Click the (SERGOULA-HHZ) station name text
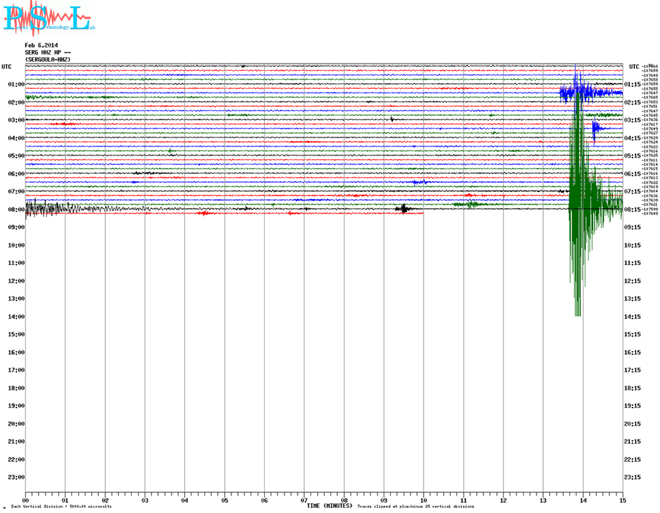 pos(48,59)
